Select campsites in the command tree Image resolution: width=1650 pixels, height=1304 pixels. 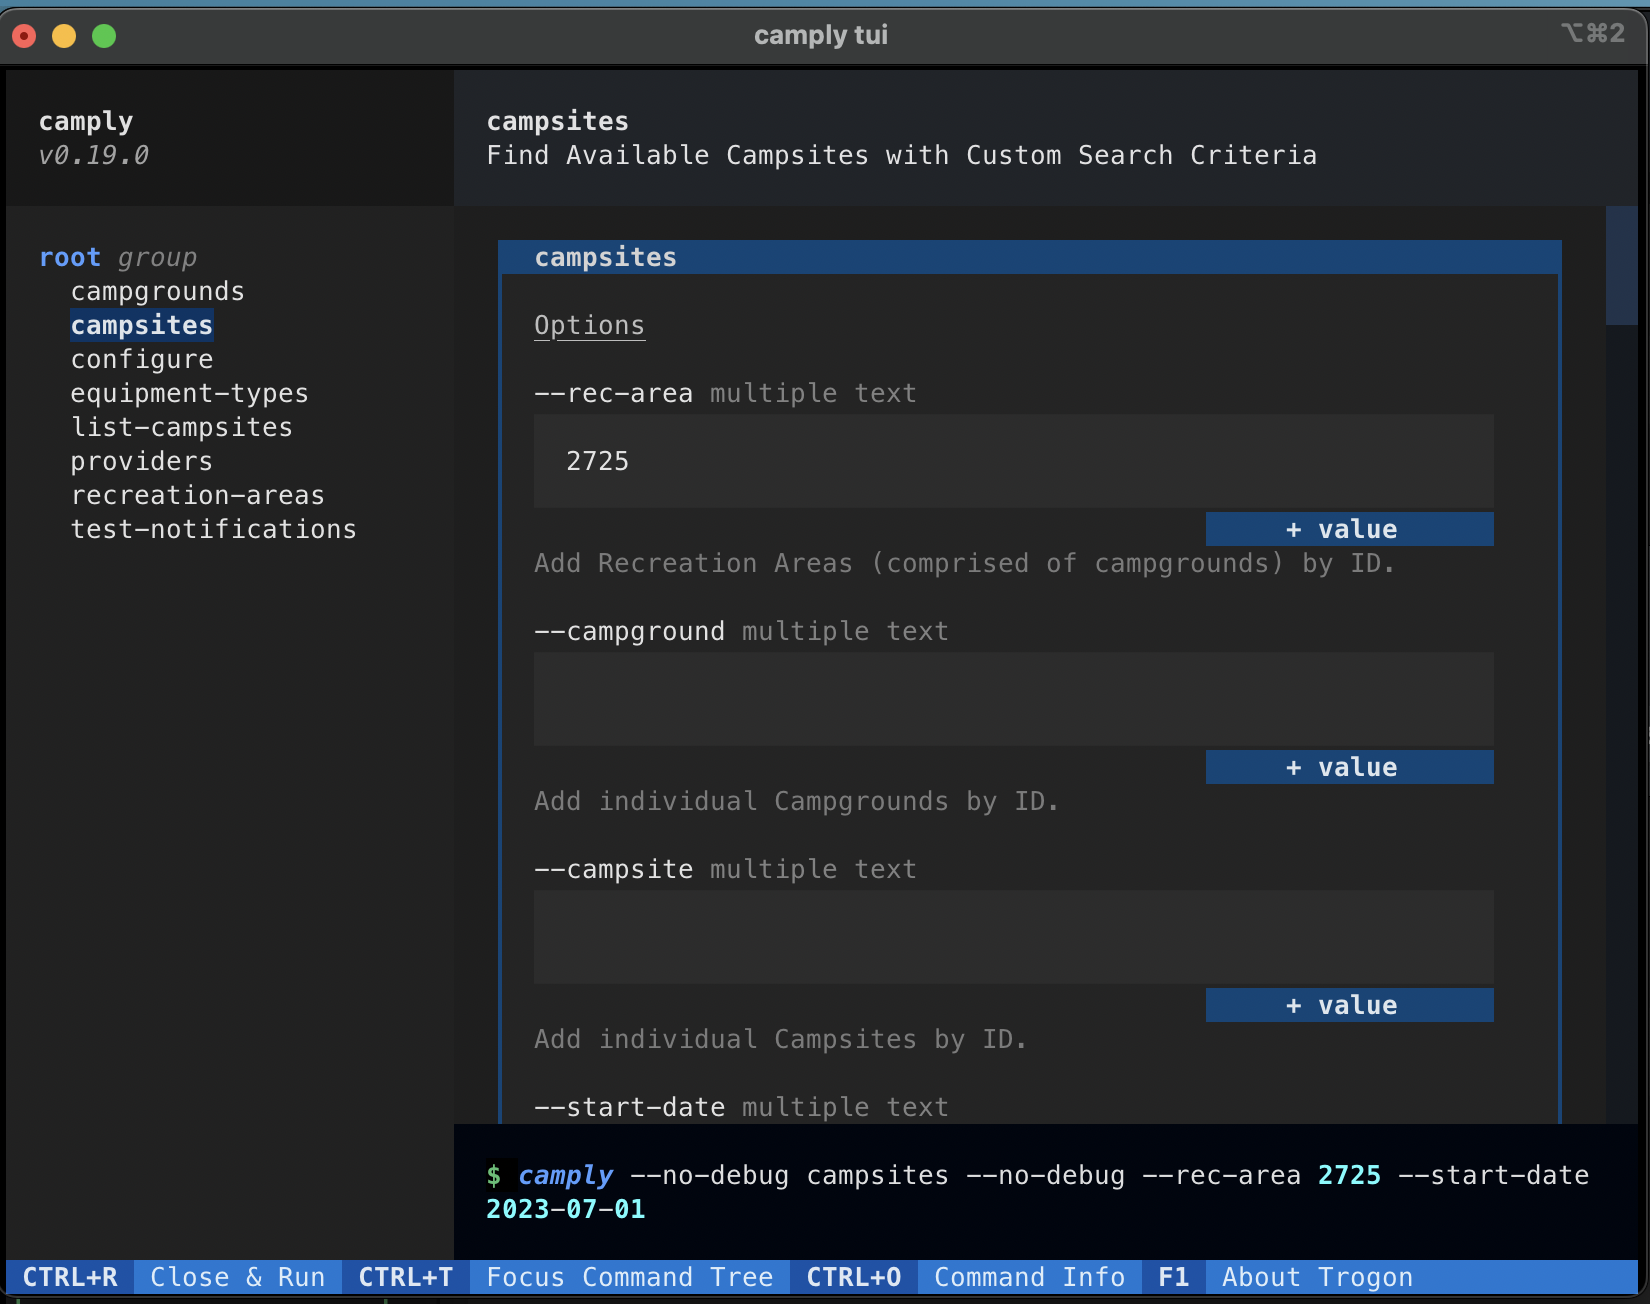[x=141, y=325]
